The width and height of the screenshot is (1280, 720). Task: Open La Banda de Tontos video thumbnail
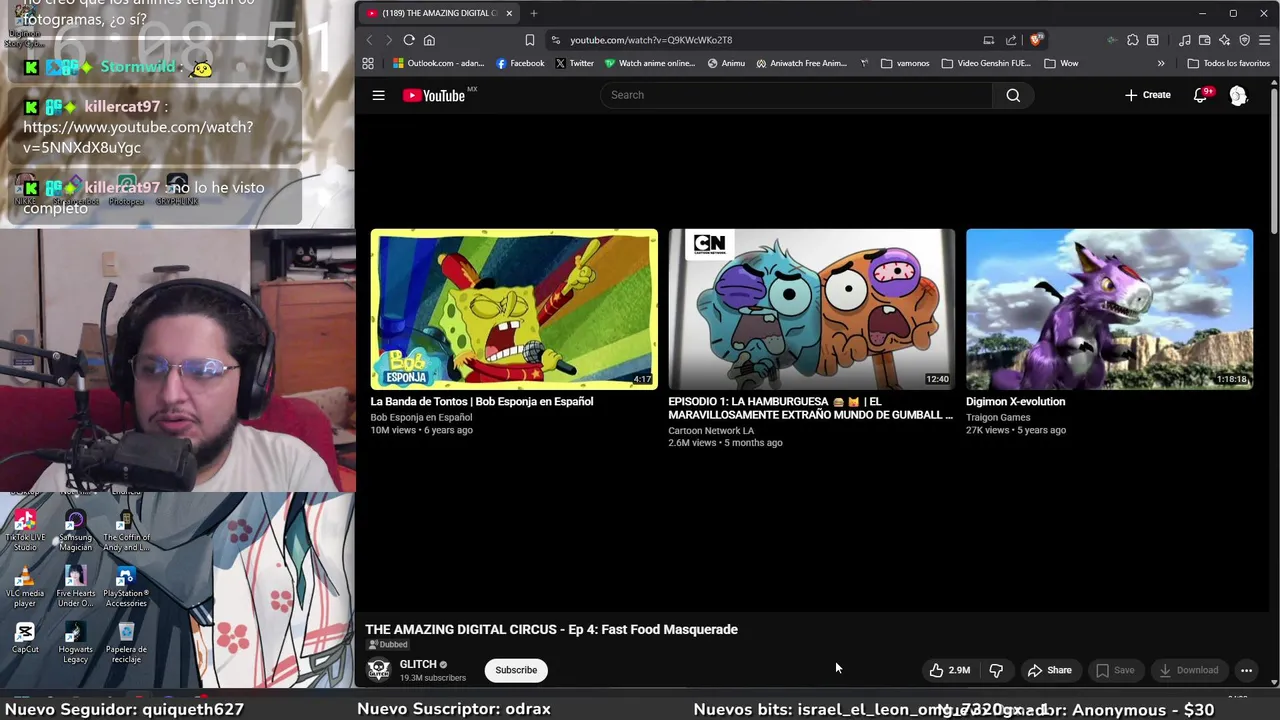[514, 309]
